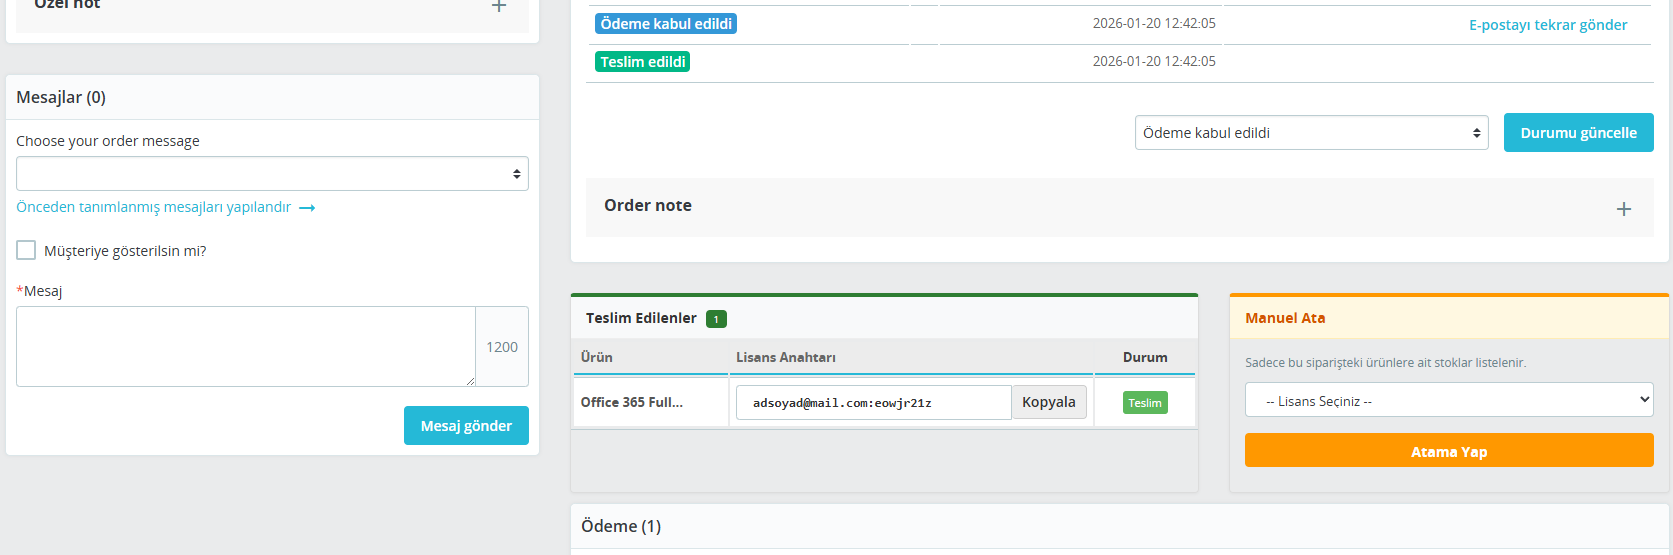Click the Ödeme kabul edildi status badge
Screen dimensions: 1673x555
coord(666,24)
